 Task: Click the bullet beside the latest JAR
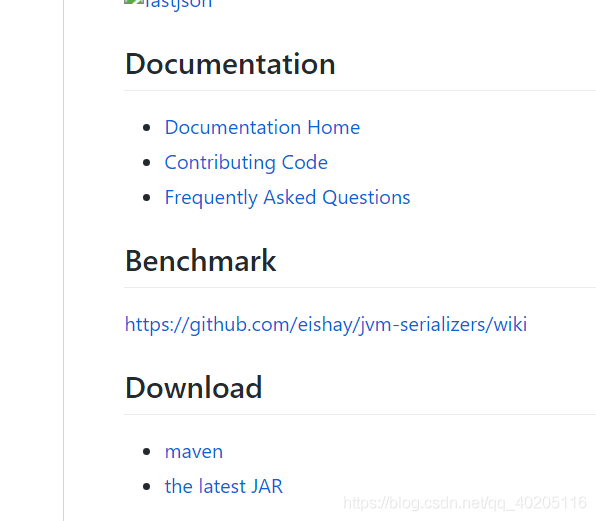[147, 486]
